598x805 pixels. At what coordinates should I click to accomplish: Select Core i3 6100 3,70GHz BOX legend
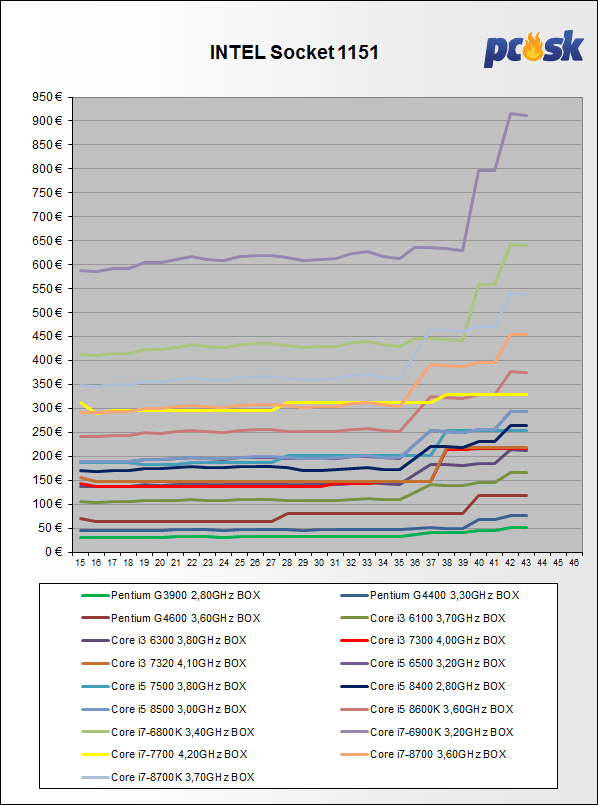[x=423, y=618]
